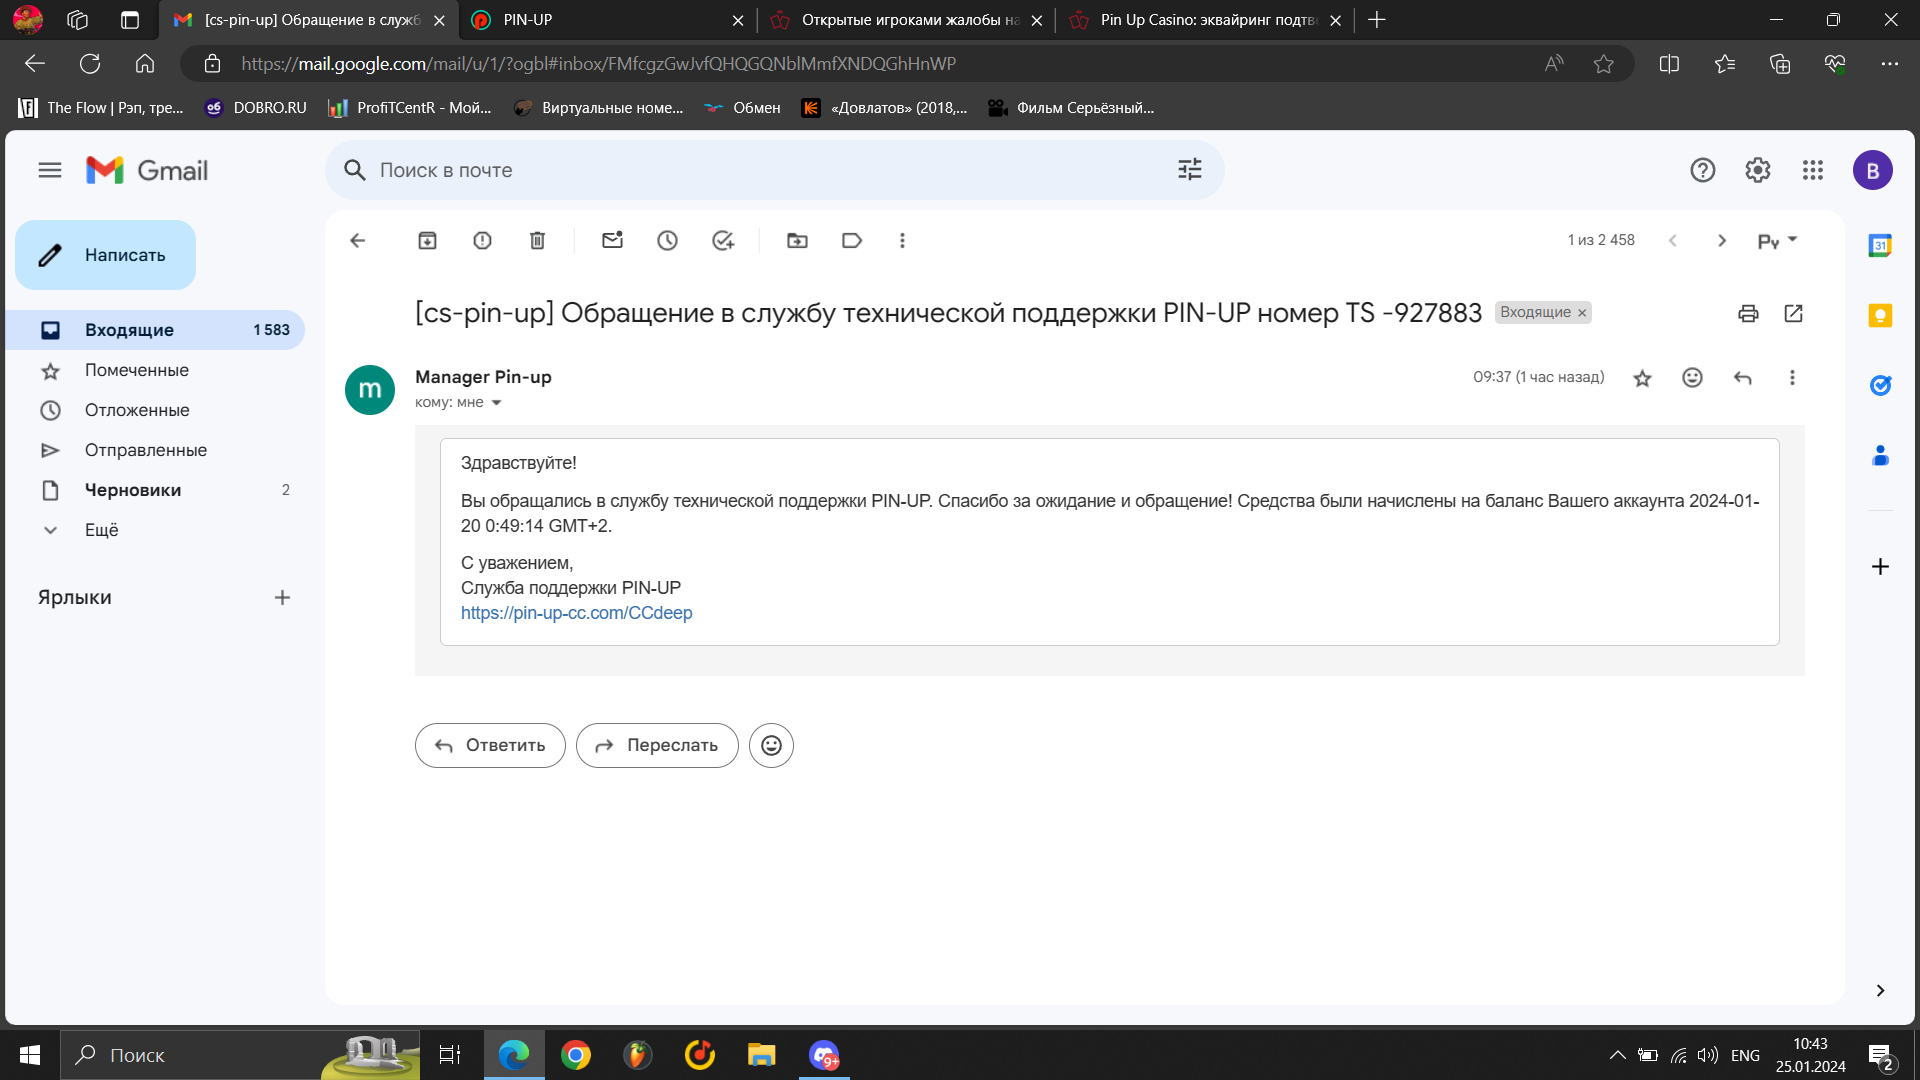Open Google Keep in side panel
The width and height of the screenshot is (1920, 1080).
[x=1880, y=316]
